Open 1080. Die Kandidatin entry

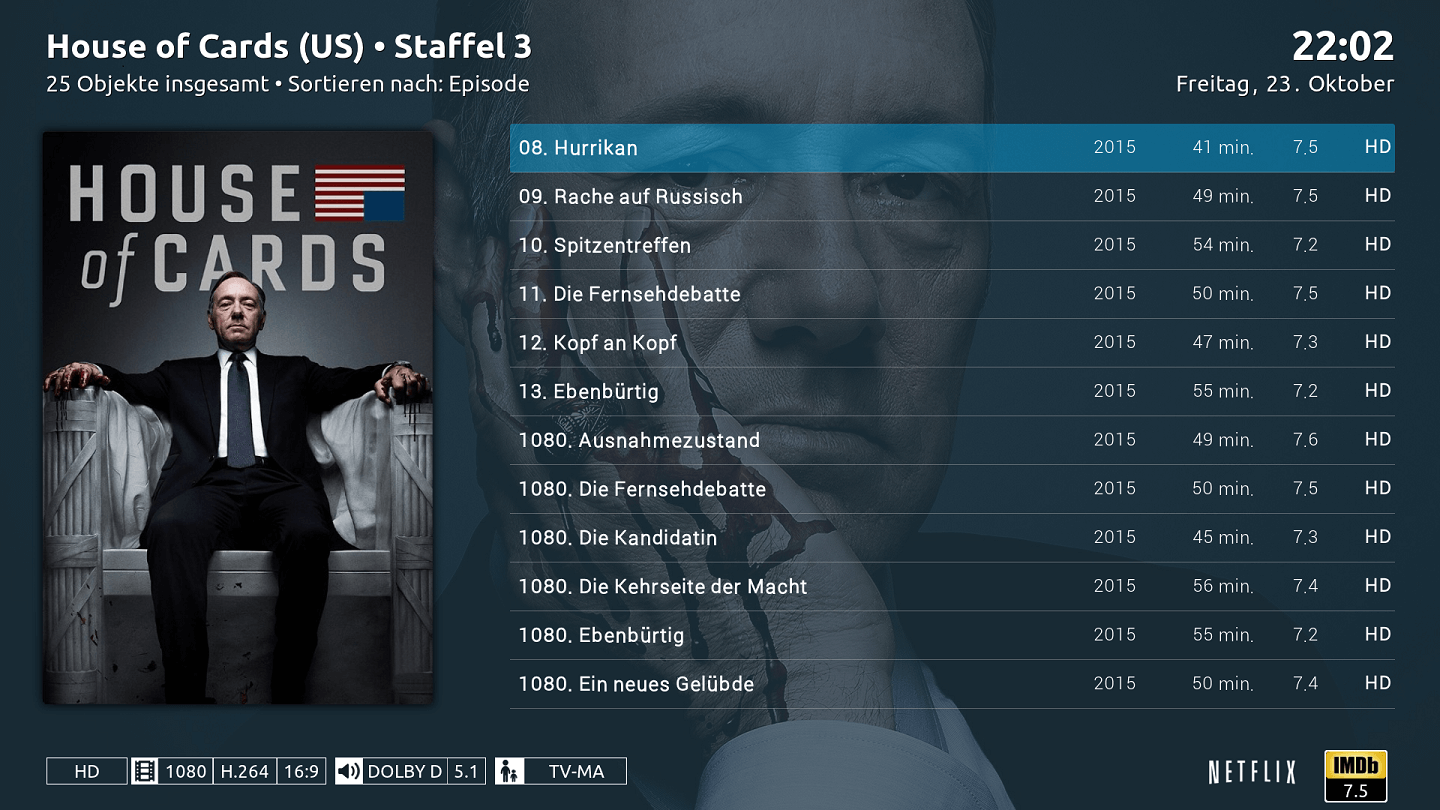point(952,538)
